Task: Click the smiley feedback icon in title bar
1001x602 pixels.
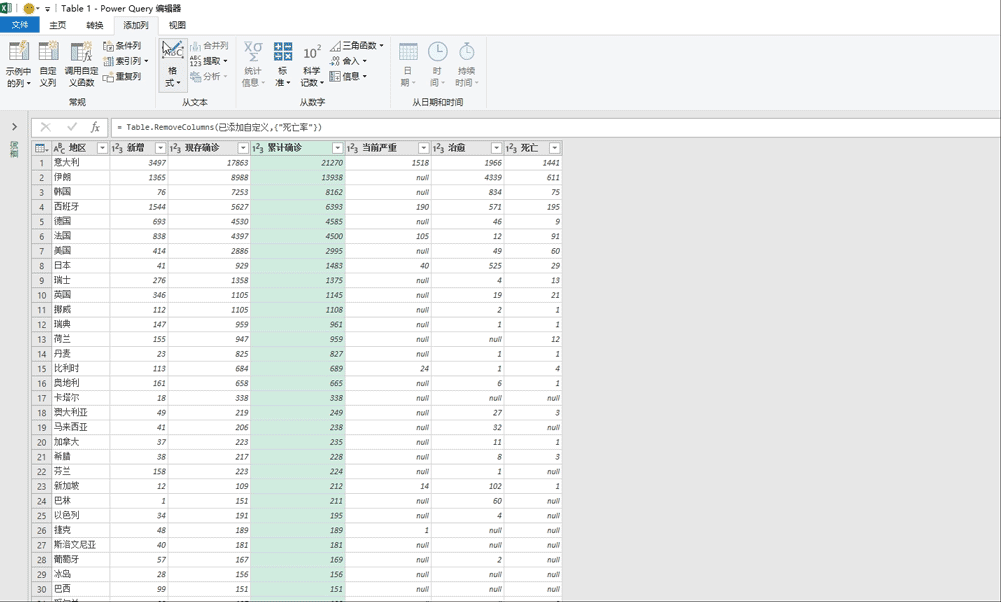Action: (x=29, y=8)
